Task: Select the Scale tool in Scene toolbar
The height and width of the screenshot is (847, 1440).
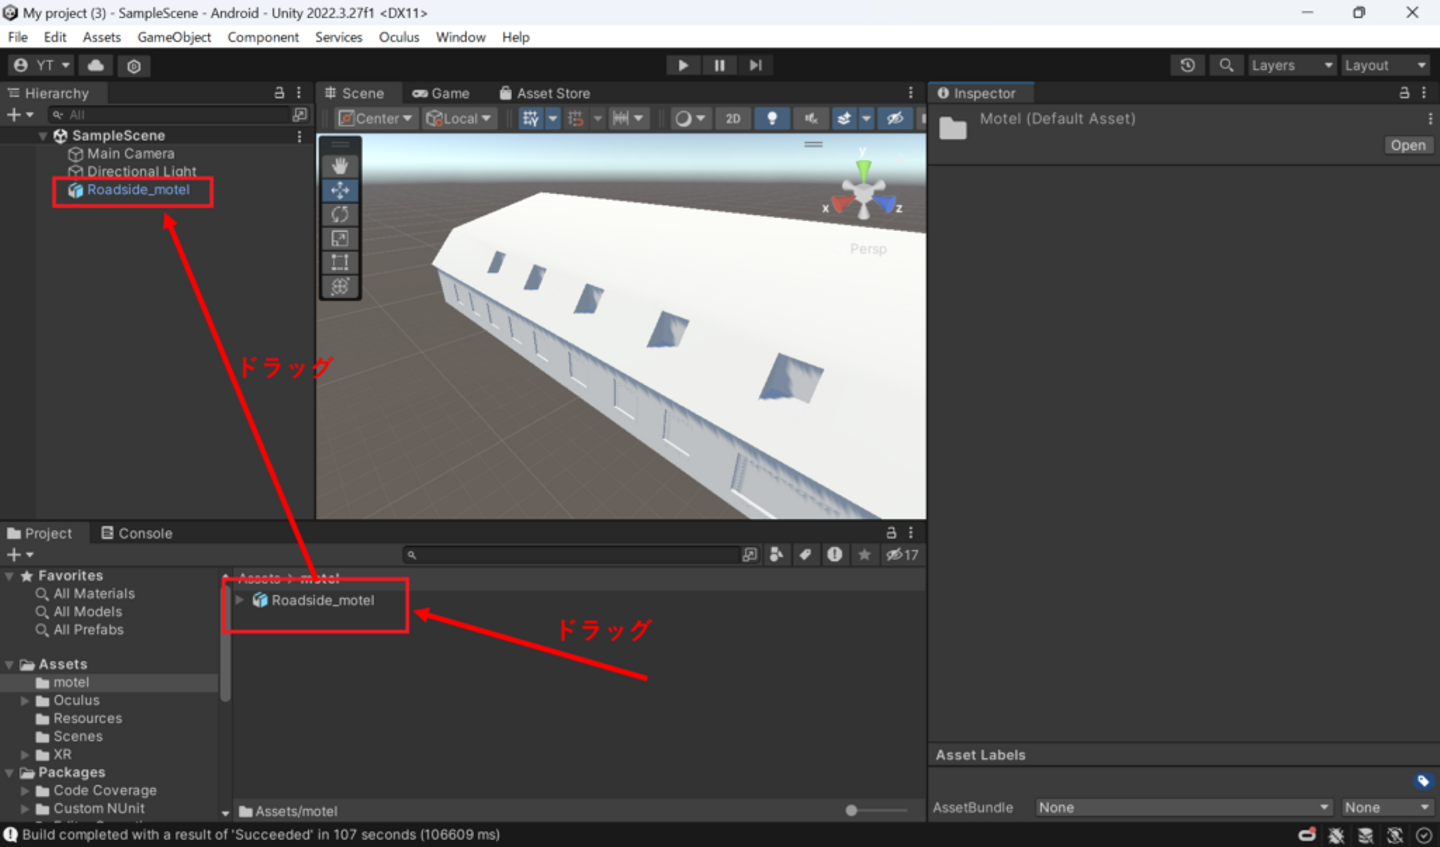Action: pyautogui.click(x=340, y=238)
